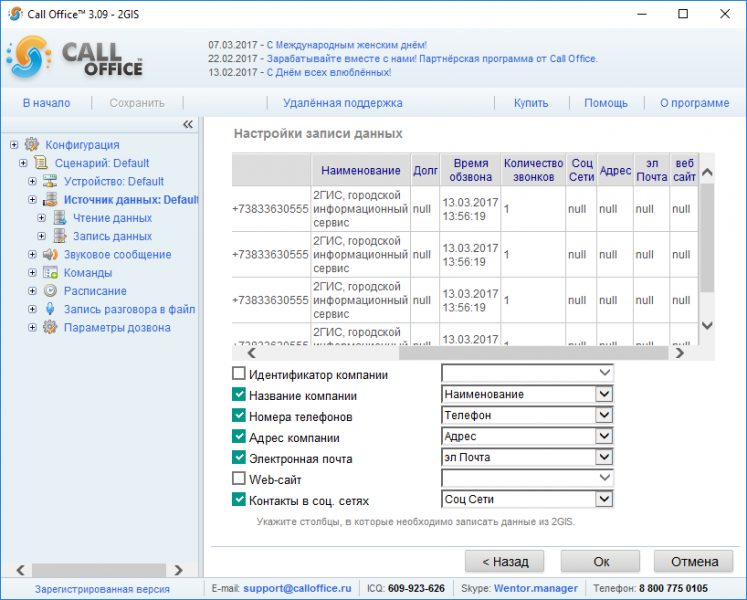The width and height of the screenshot is (747, 600).
Task: Uncheck Номера телефонов checkbox
Action: 239,415
